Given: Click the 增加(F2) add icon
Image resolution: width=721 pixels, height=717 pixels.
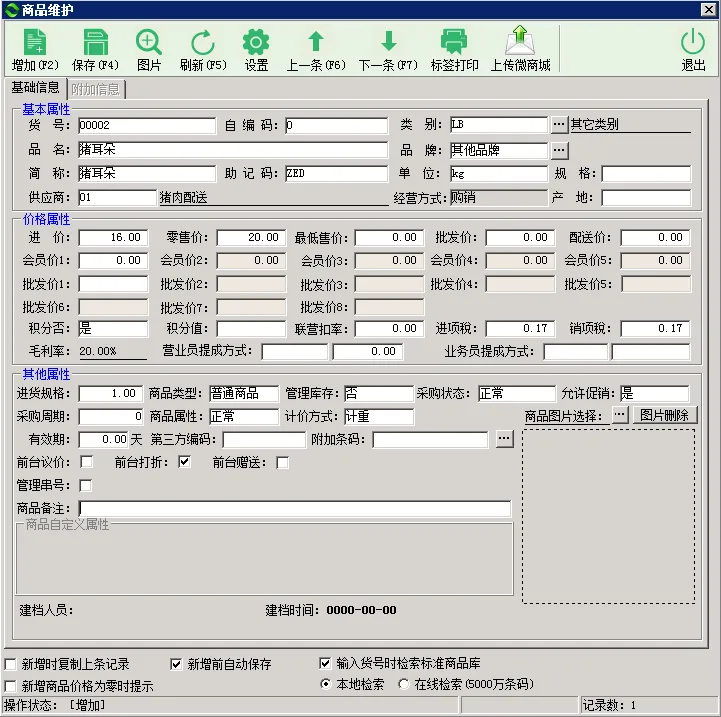Looking at the screenshot, I should coord(35,42).
